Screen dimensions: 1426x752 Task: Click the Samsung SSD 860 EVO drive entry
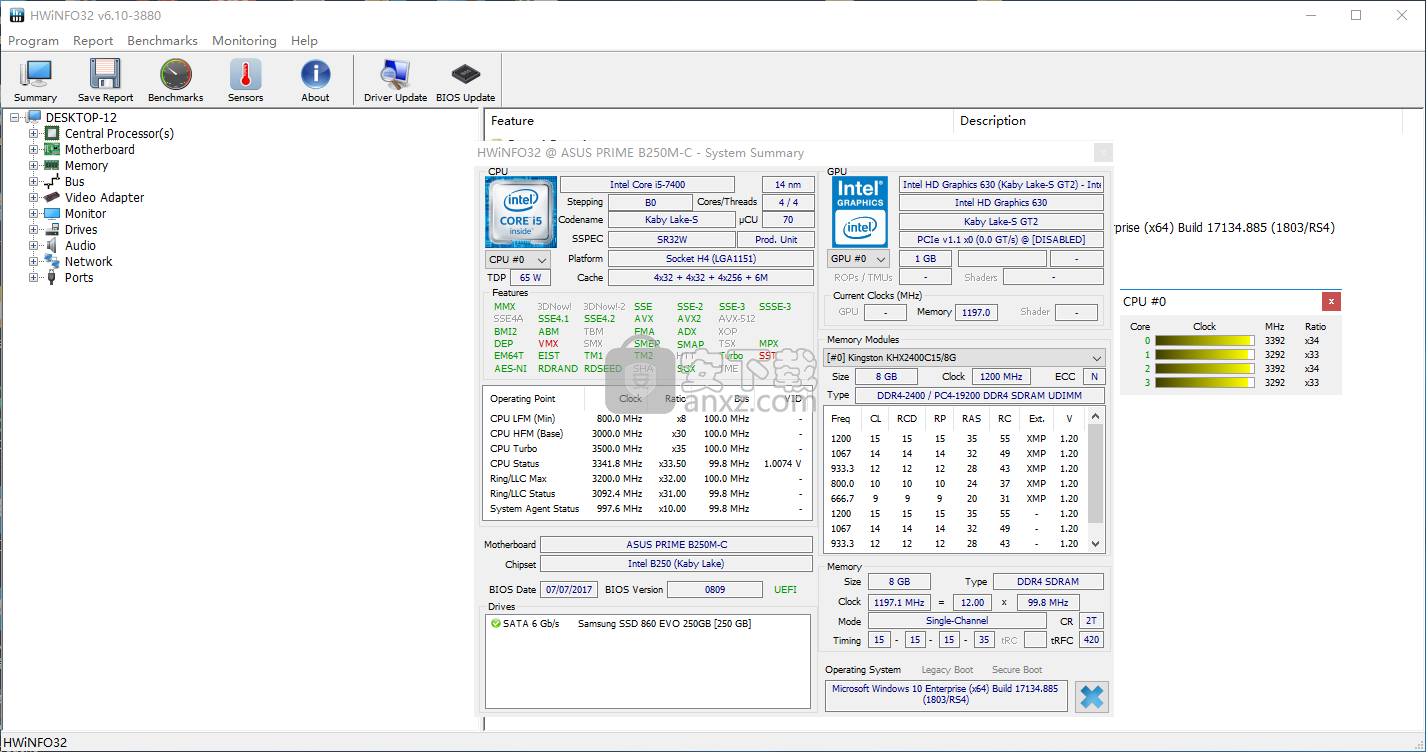click(664, 623)
